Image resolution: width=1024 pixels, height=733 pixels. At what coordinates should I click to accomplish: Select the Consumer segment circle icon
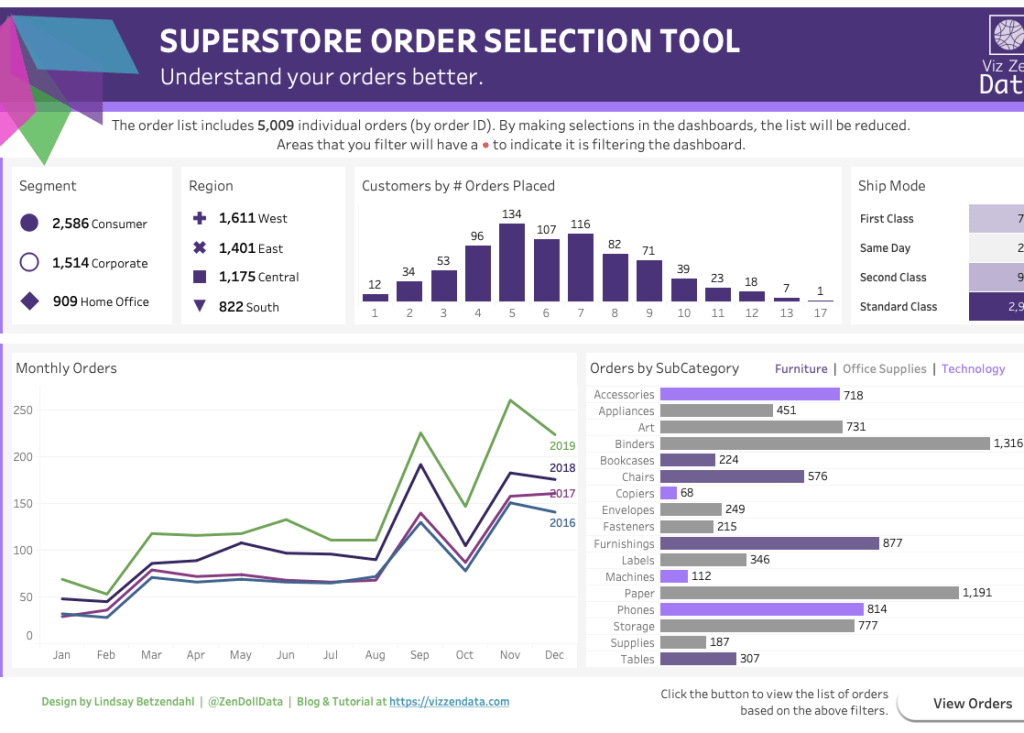[x=29, y=222]
